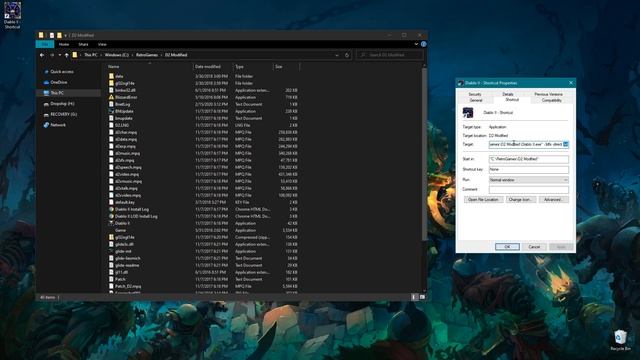Open recent locations dropdown beside navigation arrows
Viewport: 640px width, 360px height.
pos(60,55)
